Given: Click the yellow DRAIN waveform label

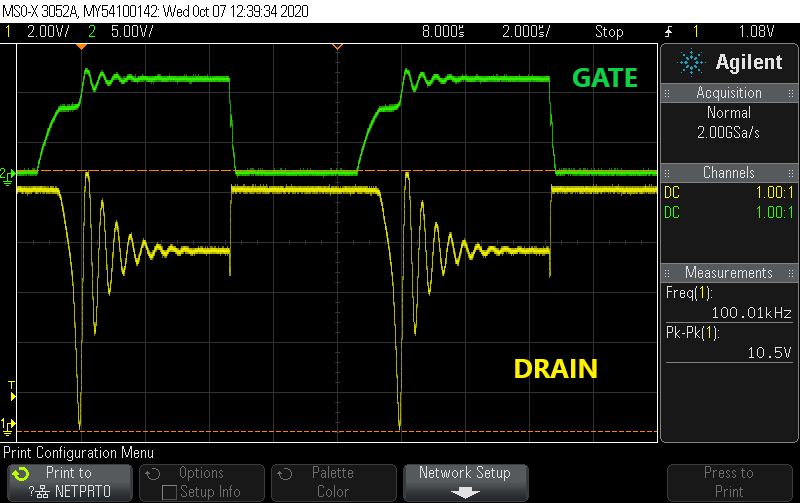Looking at the screenshot, I should pyautogui.click(x=556, y=369).
